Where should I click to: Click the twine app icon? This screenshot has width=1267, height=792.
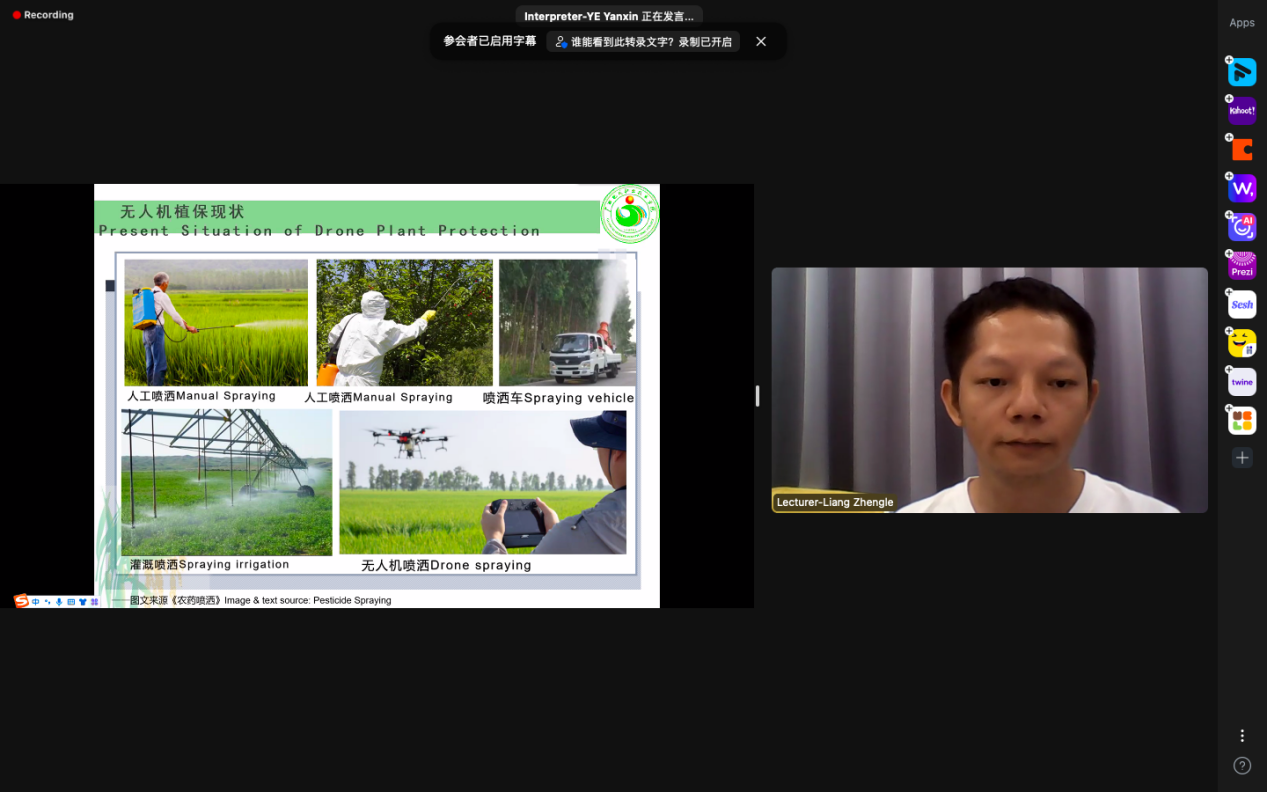click(1242, 382)
